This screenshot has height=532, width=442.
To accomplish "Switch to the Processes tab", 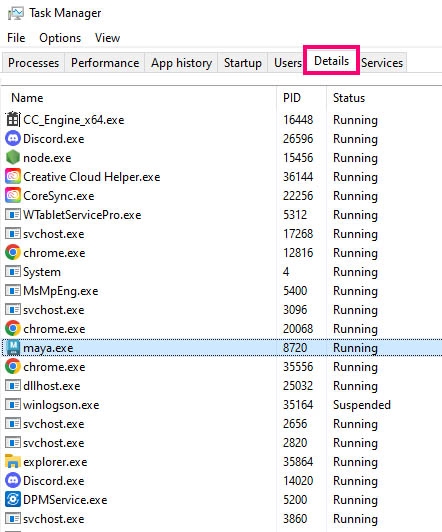I will 33,63.
